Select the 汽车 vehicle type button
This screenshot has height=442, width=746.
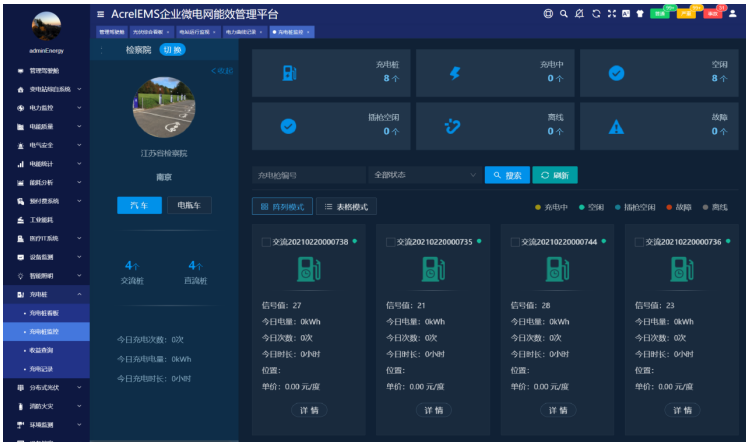click(x=139, y=205)
